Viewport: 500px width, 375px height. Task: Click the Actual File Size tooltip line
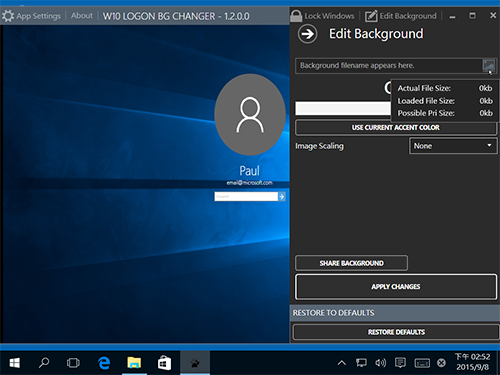point(445,88)
